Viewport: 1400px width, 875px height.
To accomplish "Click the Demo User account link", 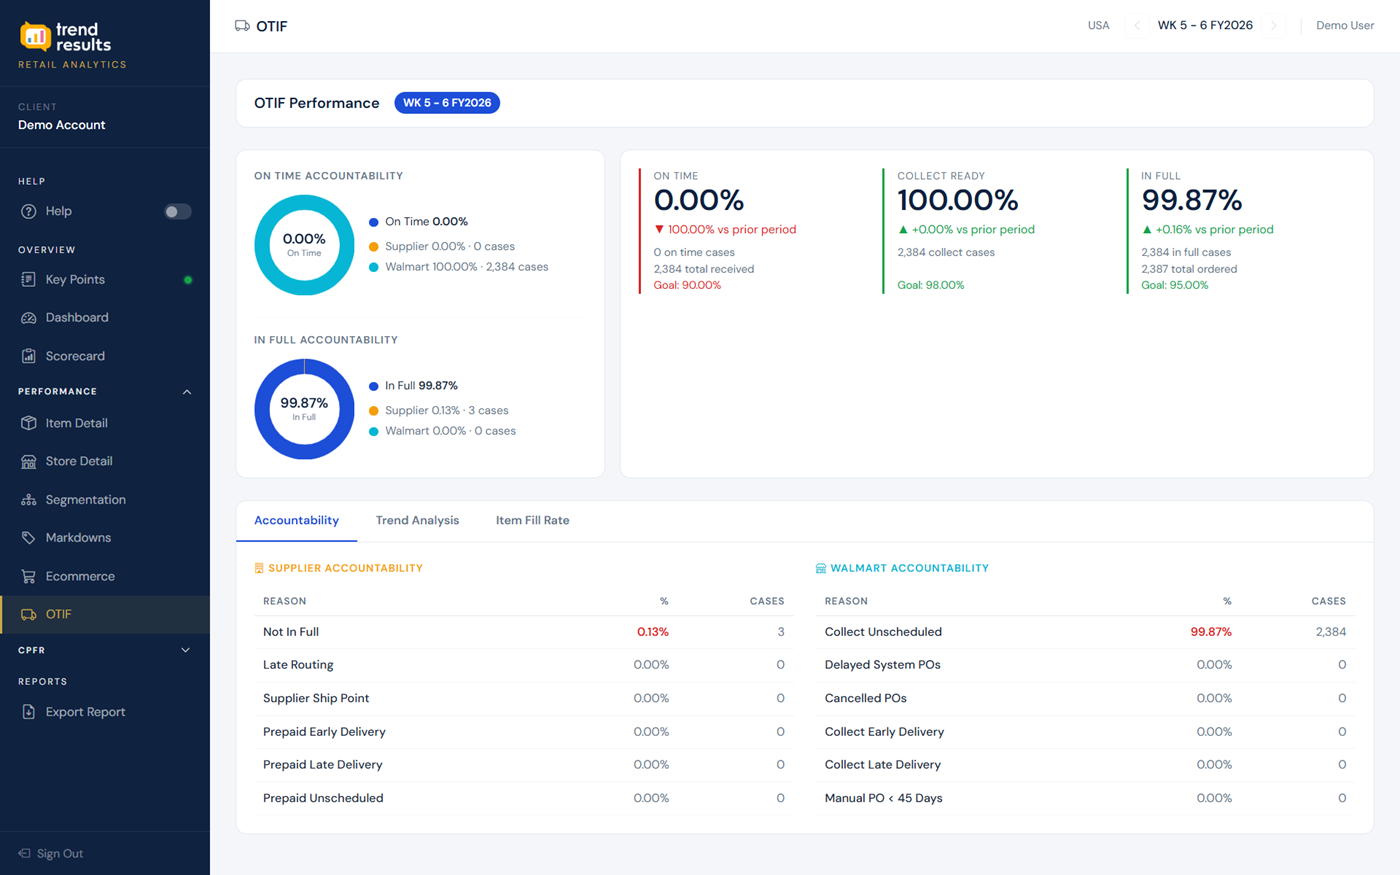I will (x=1344, y=26).
